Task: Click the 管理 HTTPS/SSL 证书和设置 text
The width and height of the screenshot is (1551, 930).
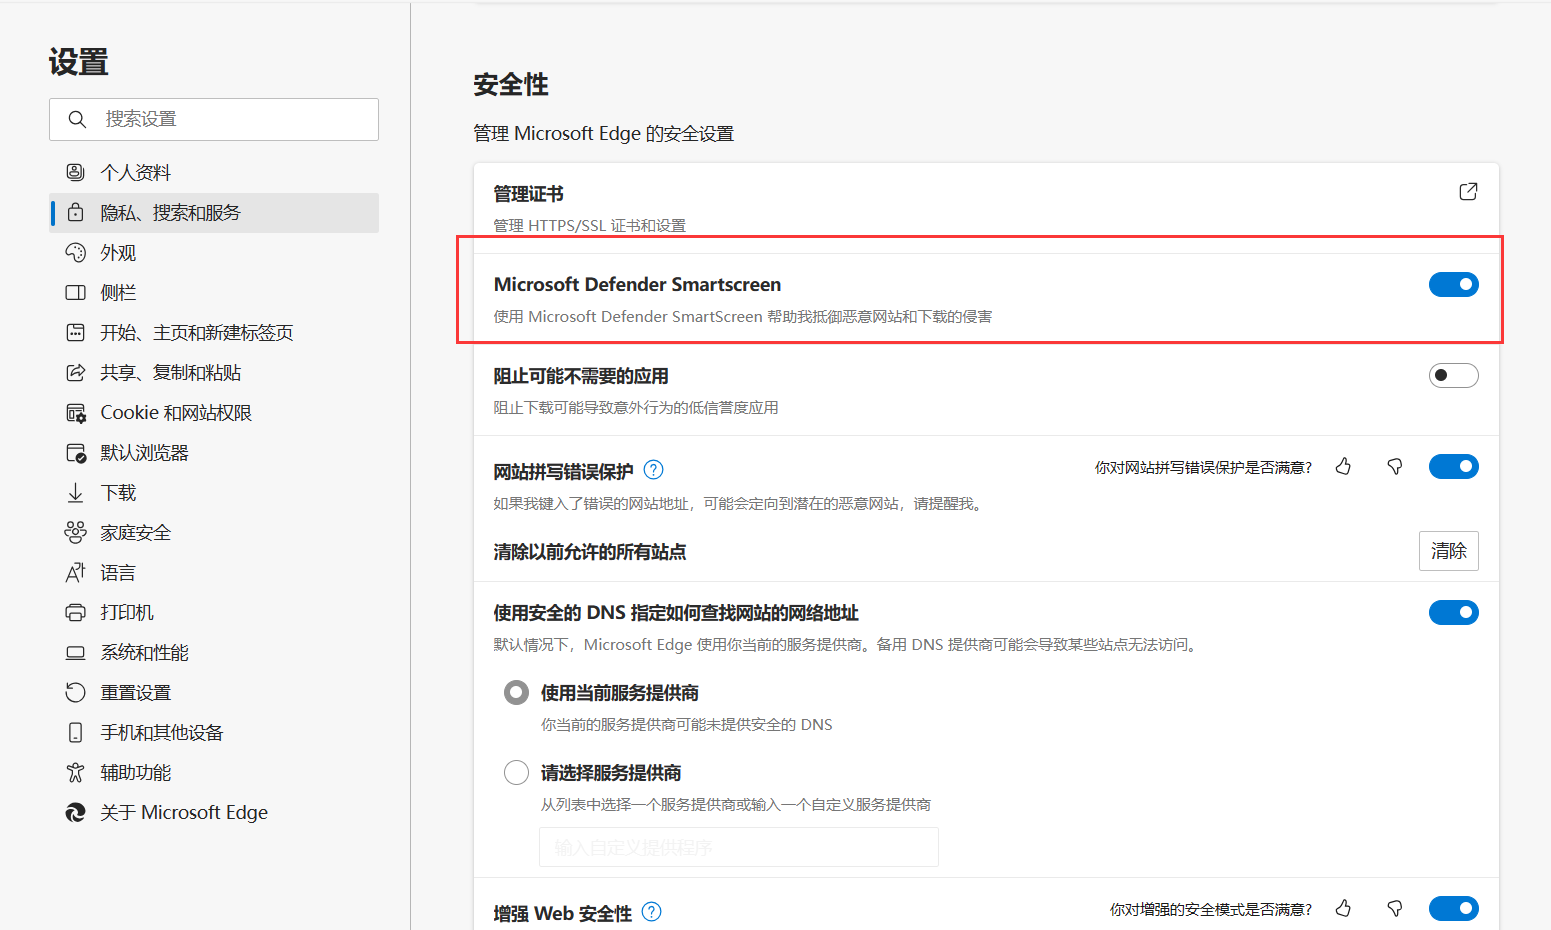Action: [590, 226]
